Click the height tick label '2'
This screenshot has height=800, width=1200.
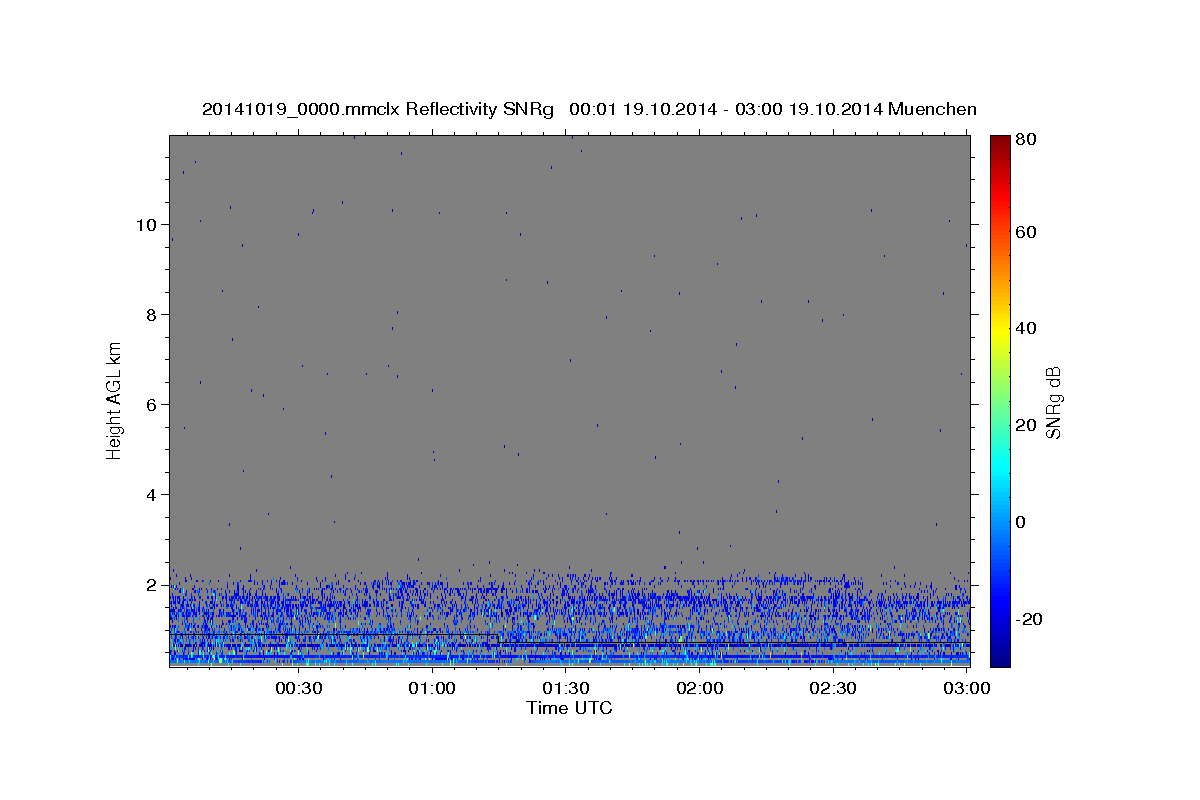pos(151,584)
